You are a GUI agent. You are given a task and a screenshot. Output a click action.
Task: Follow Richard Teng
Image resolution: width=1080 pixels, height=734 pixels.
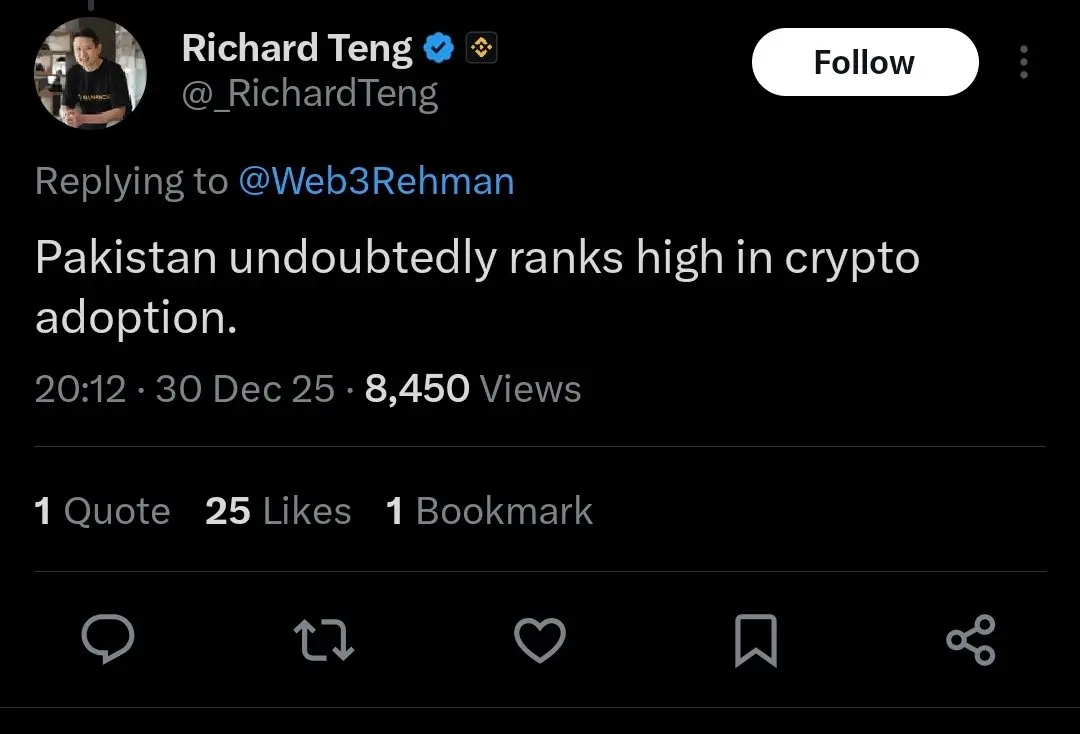[x=864, y=62]
